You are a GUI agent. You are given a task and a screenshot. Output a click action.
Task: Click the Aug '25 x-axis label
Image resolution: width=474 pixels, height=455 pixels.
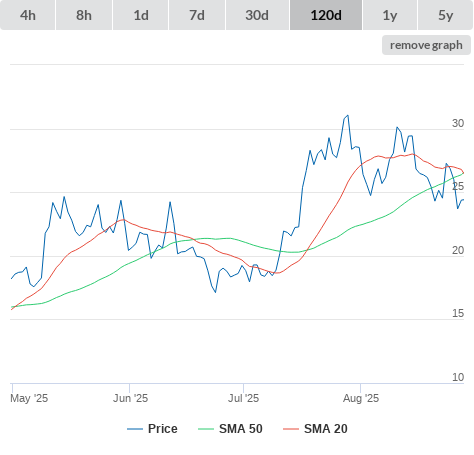point(361,398)
